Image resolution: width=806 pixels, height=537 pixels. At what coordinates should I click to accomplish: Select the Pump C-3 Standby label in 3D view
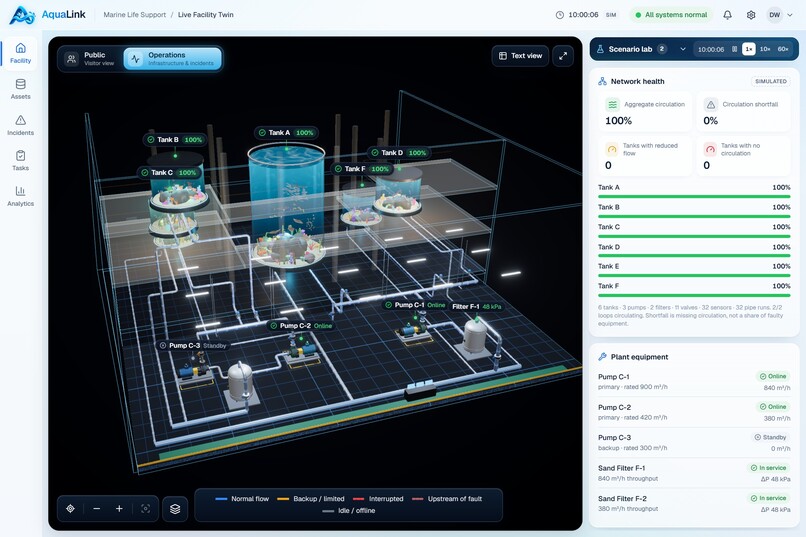click(x=193, y=346)
